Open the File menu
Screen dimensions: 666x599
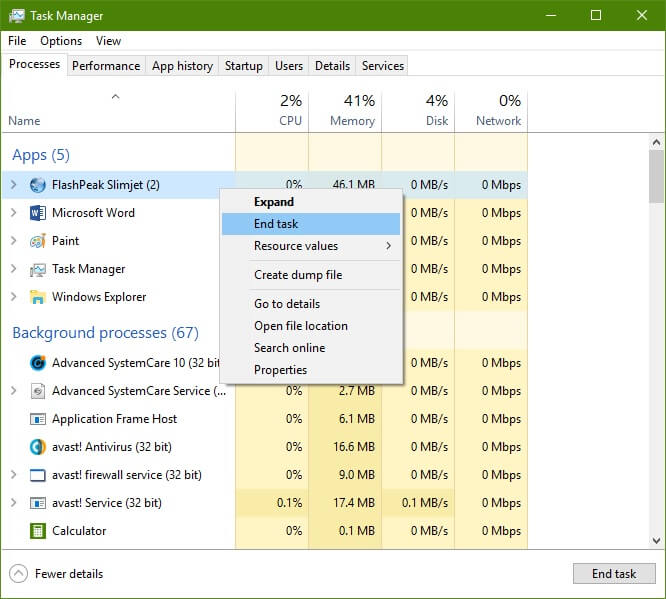(x=17, y=41)
